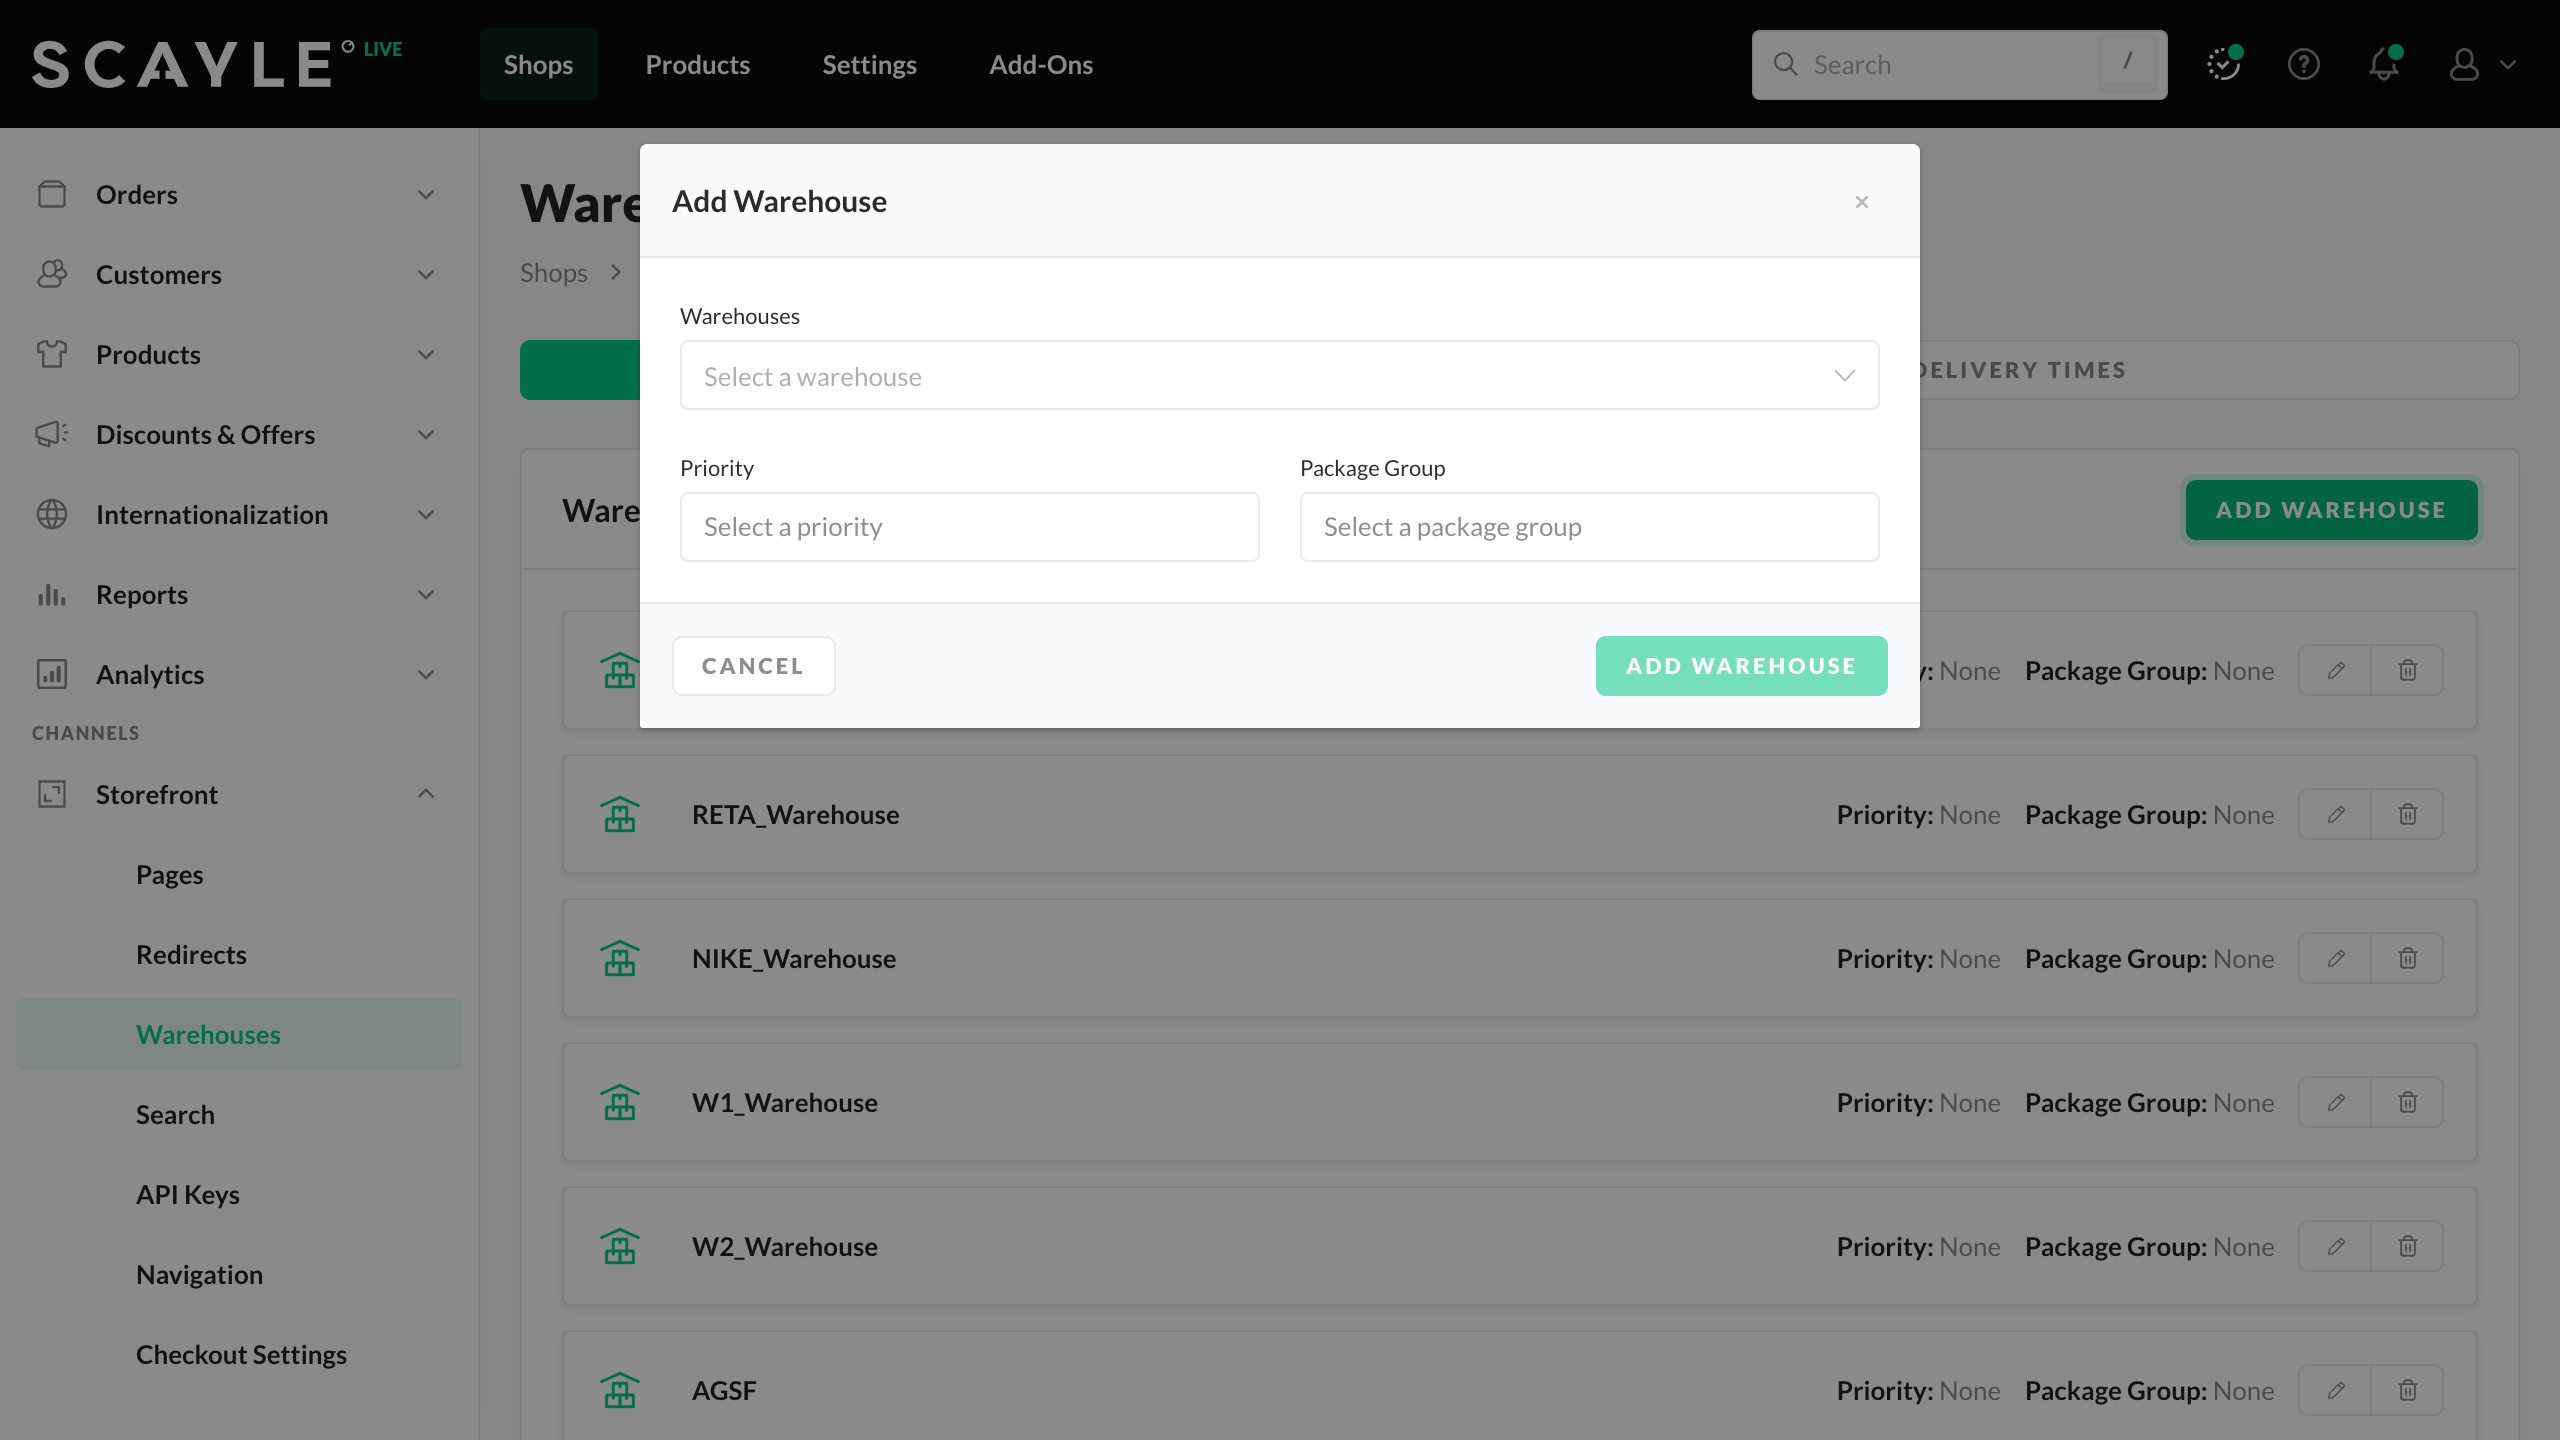Open the Settings top navigation tab

click(869, 65)
